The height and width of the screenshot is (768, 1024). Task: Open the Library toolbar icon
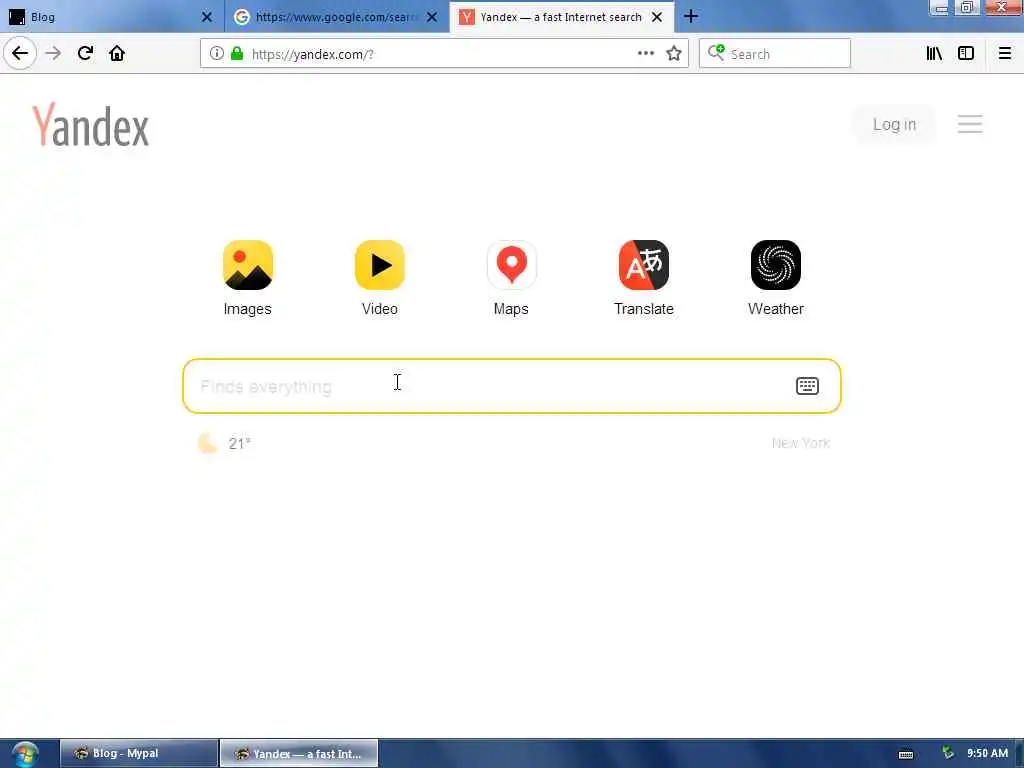[934, 54]
